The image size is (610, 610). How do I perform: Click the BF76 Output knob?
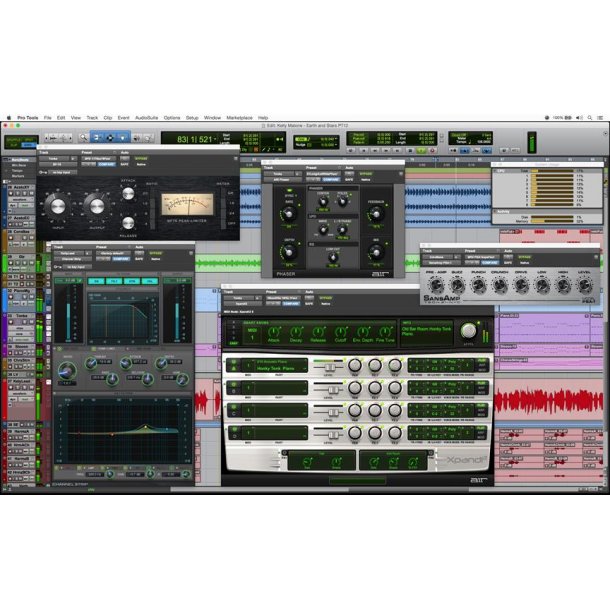[x=97, y=206]
